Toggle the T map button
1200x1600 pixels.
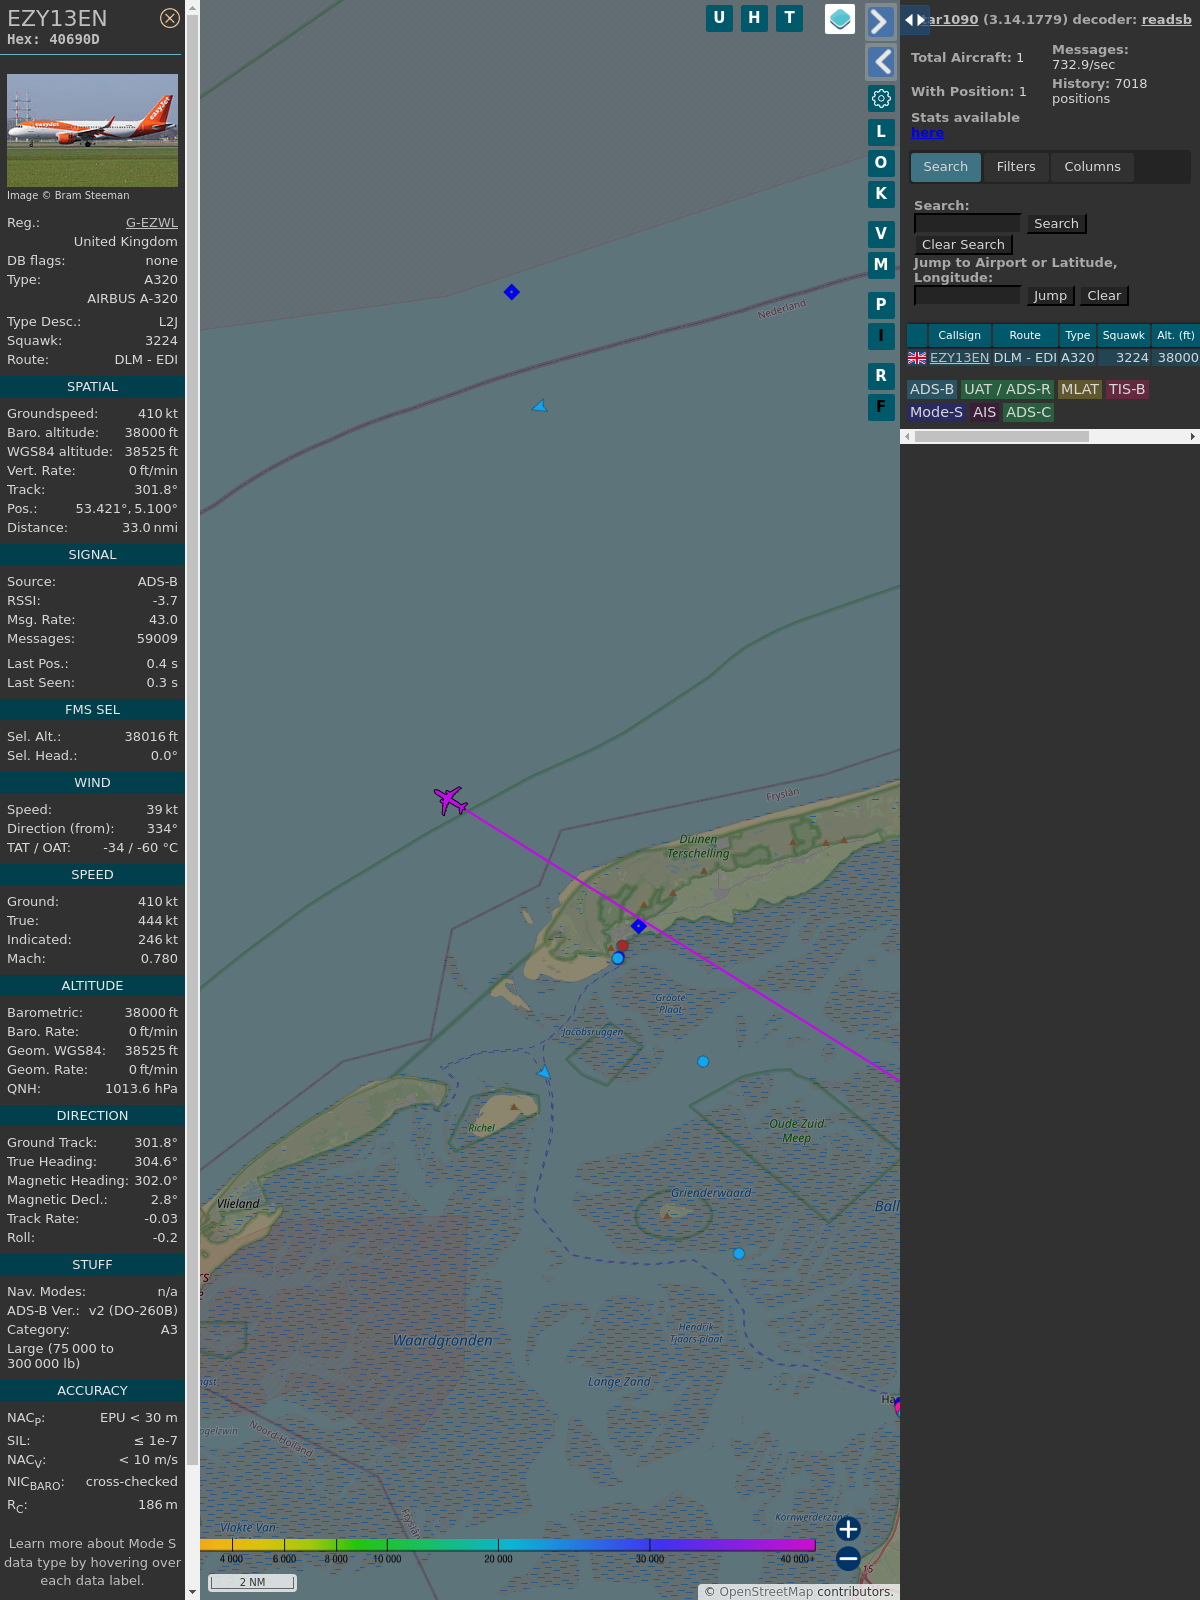tap(790, 18)
